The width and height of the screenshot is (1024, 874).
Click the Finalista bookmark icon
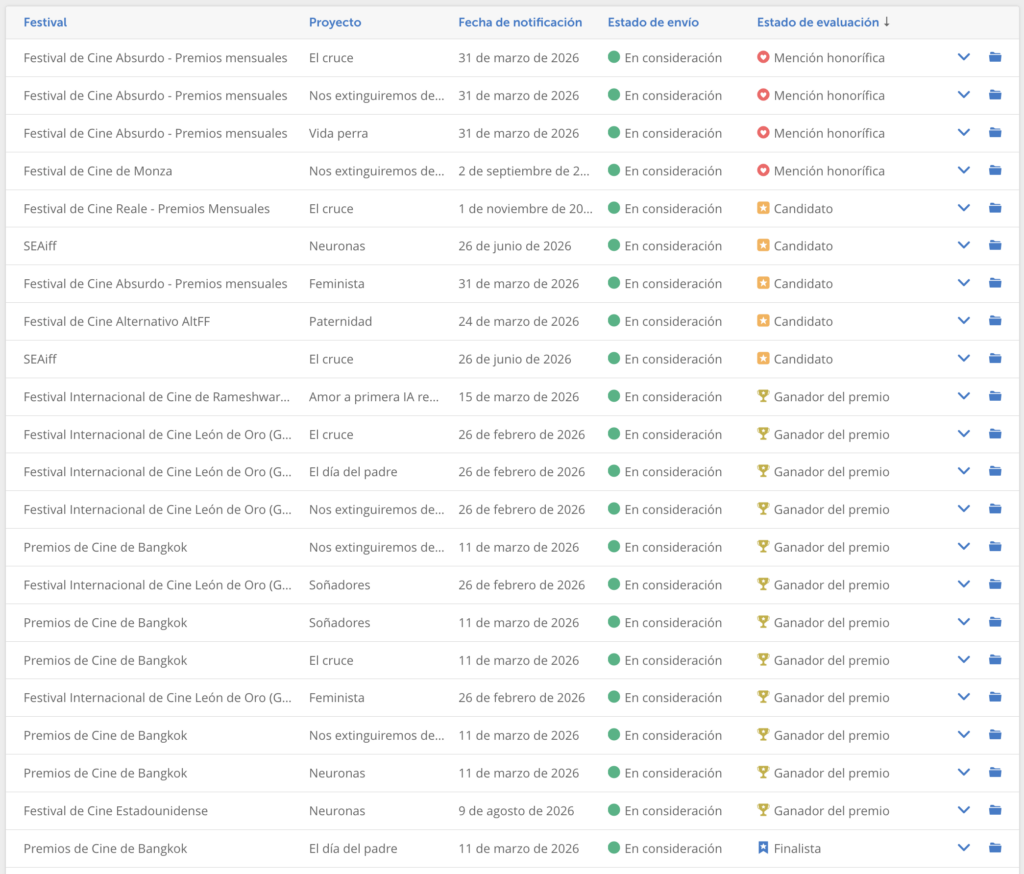[763, 848]
